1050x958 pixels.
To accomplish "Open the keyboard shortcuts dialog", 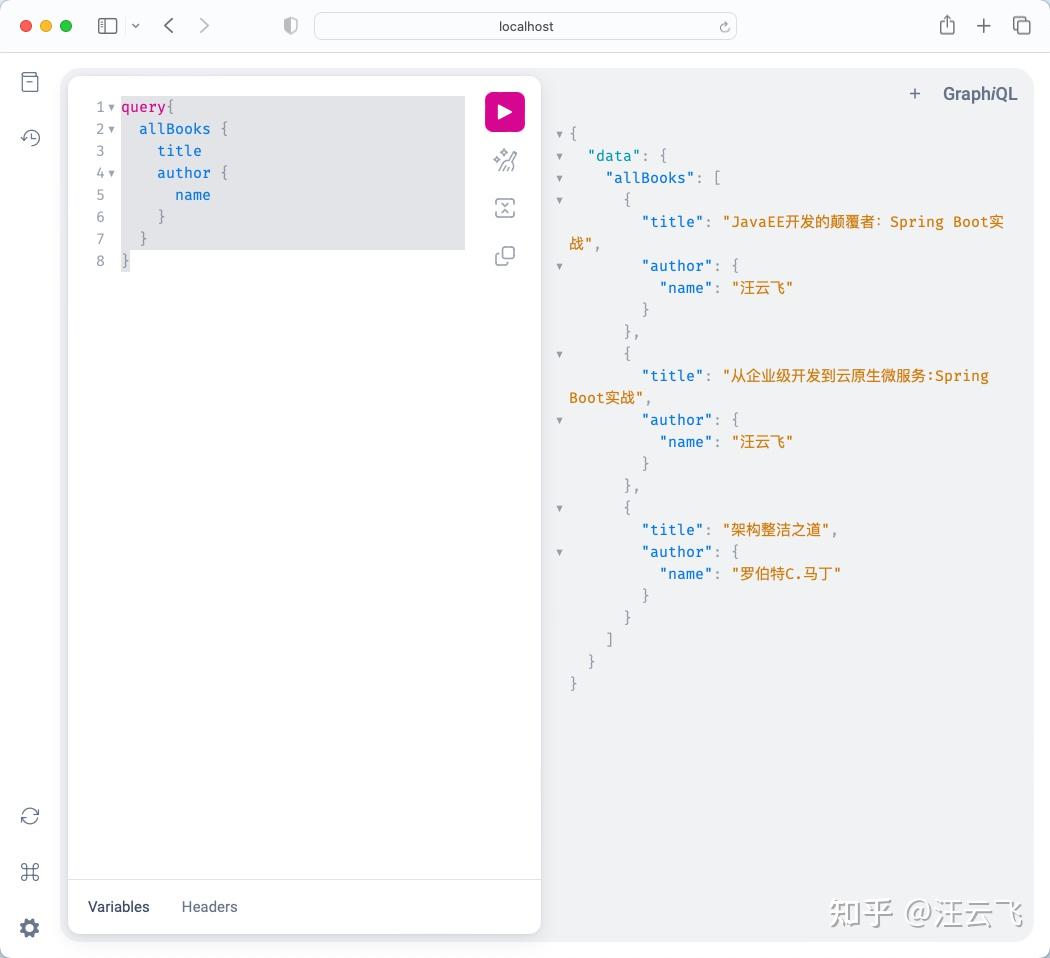I will [30, 872].
